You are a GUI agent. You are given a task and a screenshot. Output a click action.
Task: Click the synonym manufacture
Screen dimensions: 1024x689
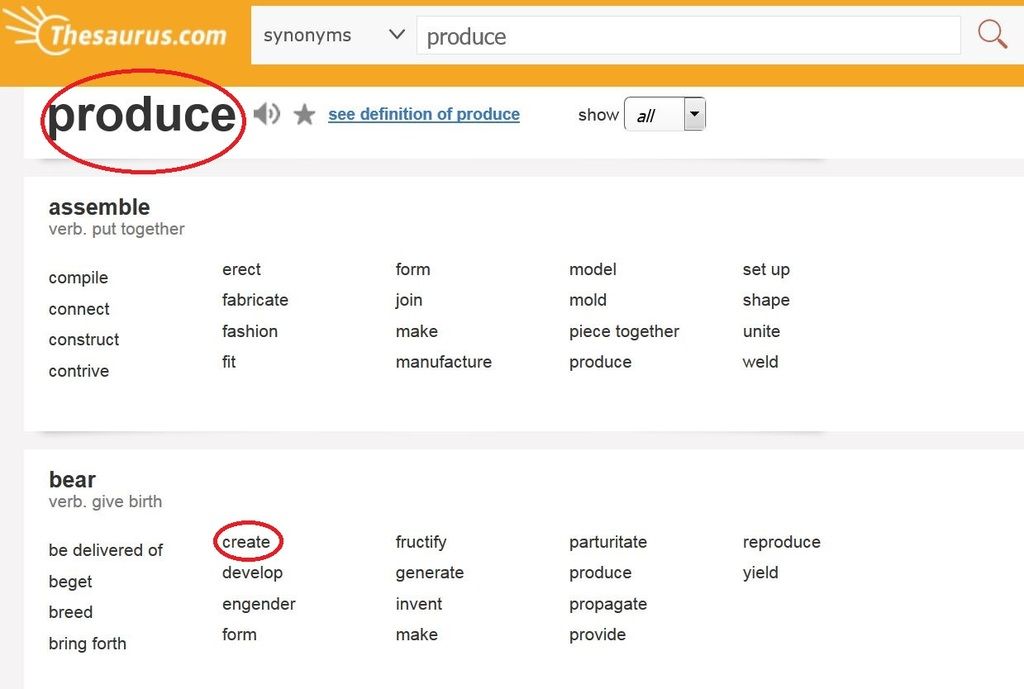[x=444, y=362]
